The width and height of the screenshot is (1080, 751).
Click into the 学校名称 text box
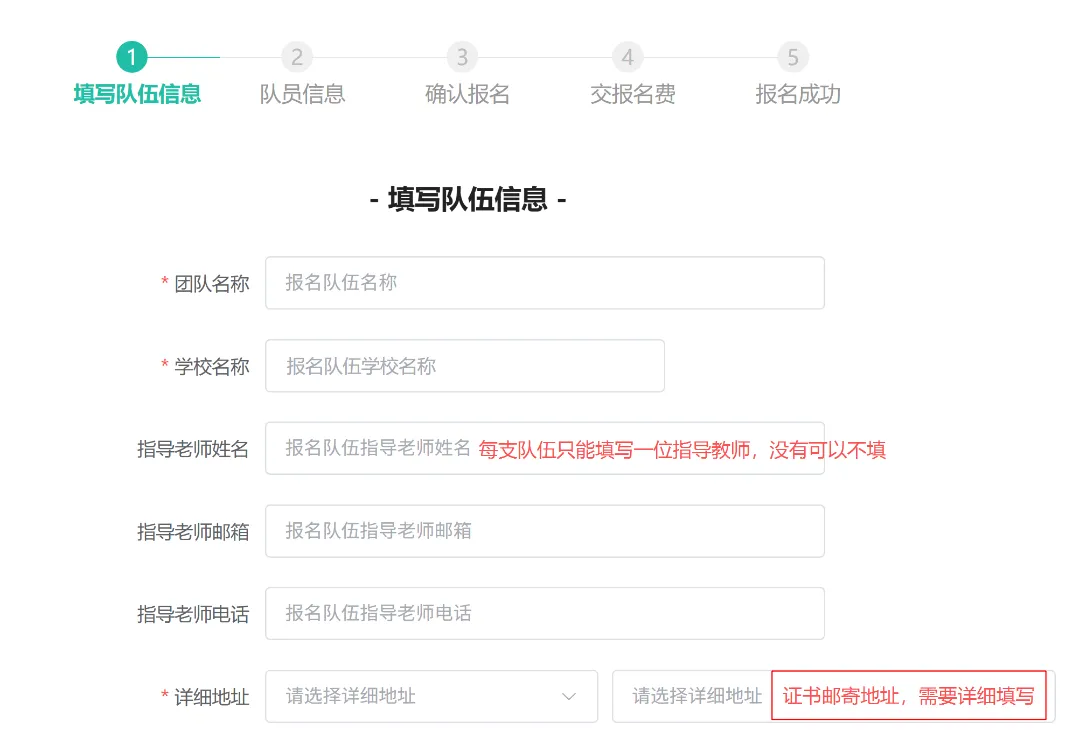click(x=464, y=366)
